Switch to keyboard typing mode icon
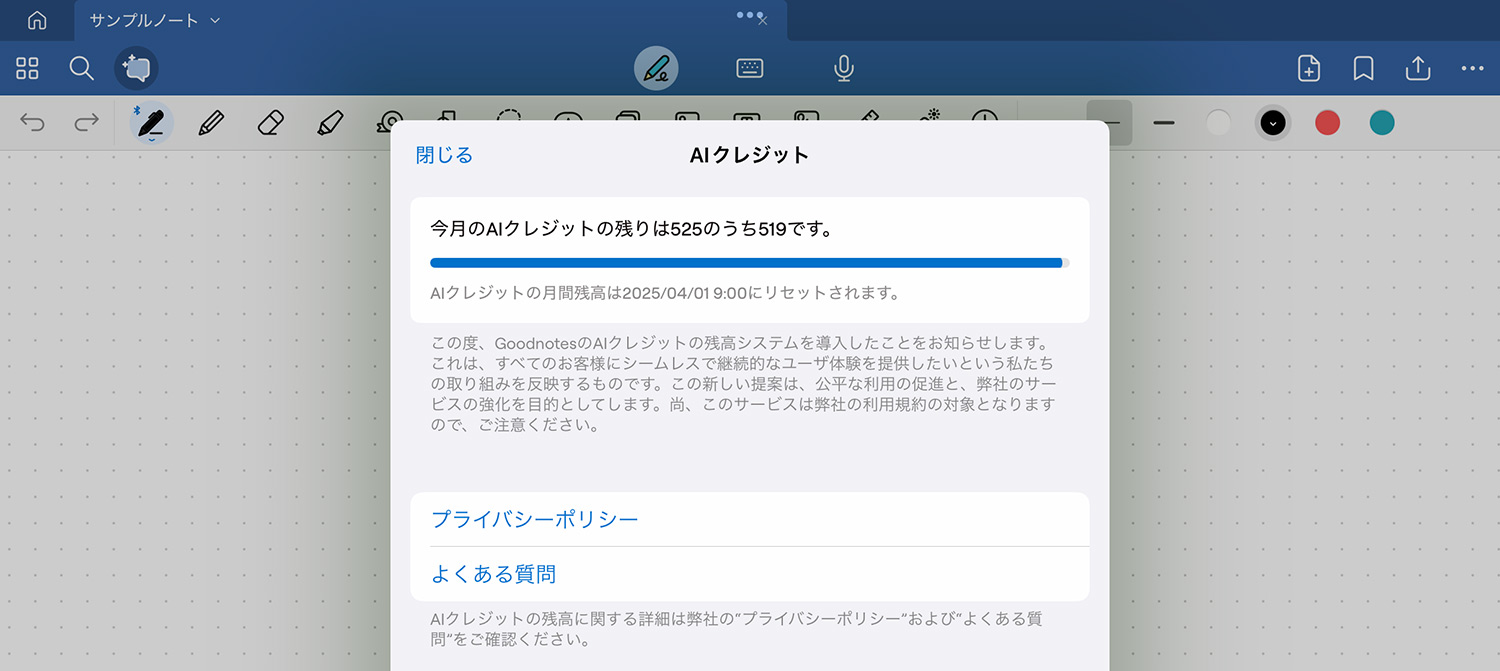 pos(750,68)
